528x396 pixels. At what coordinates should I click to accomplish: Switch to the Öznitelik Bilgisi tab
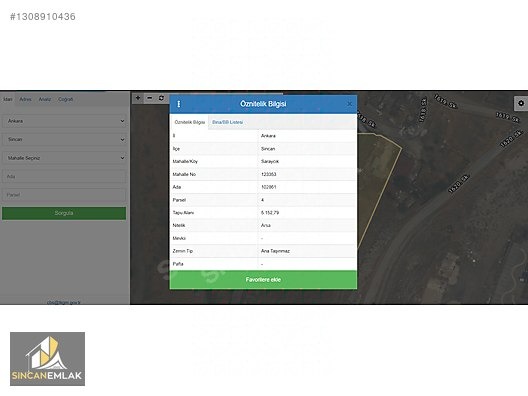coord(190,122)
